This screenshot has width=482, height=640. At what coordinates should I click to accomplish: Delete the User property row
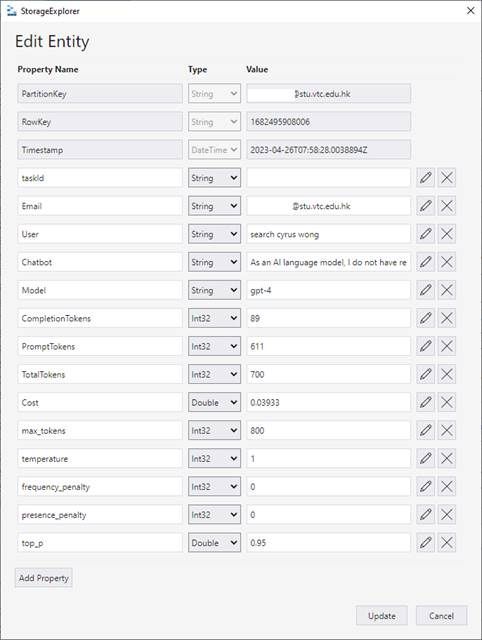coord(446,234)
